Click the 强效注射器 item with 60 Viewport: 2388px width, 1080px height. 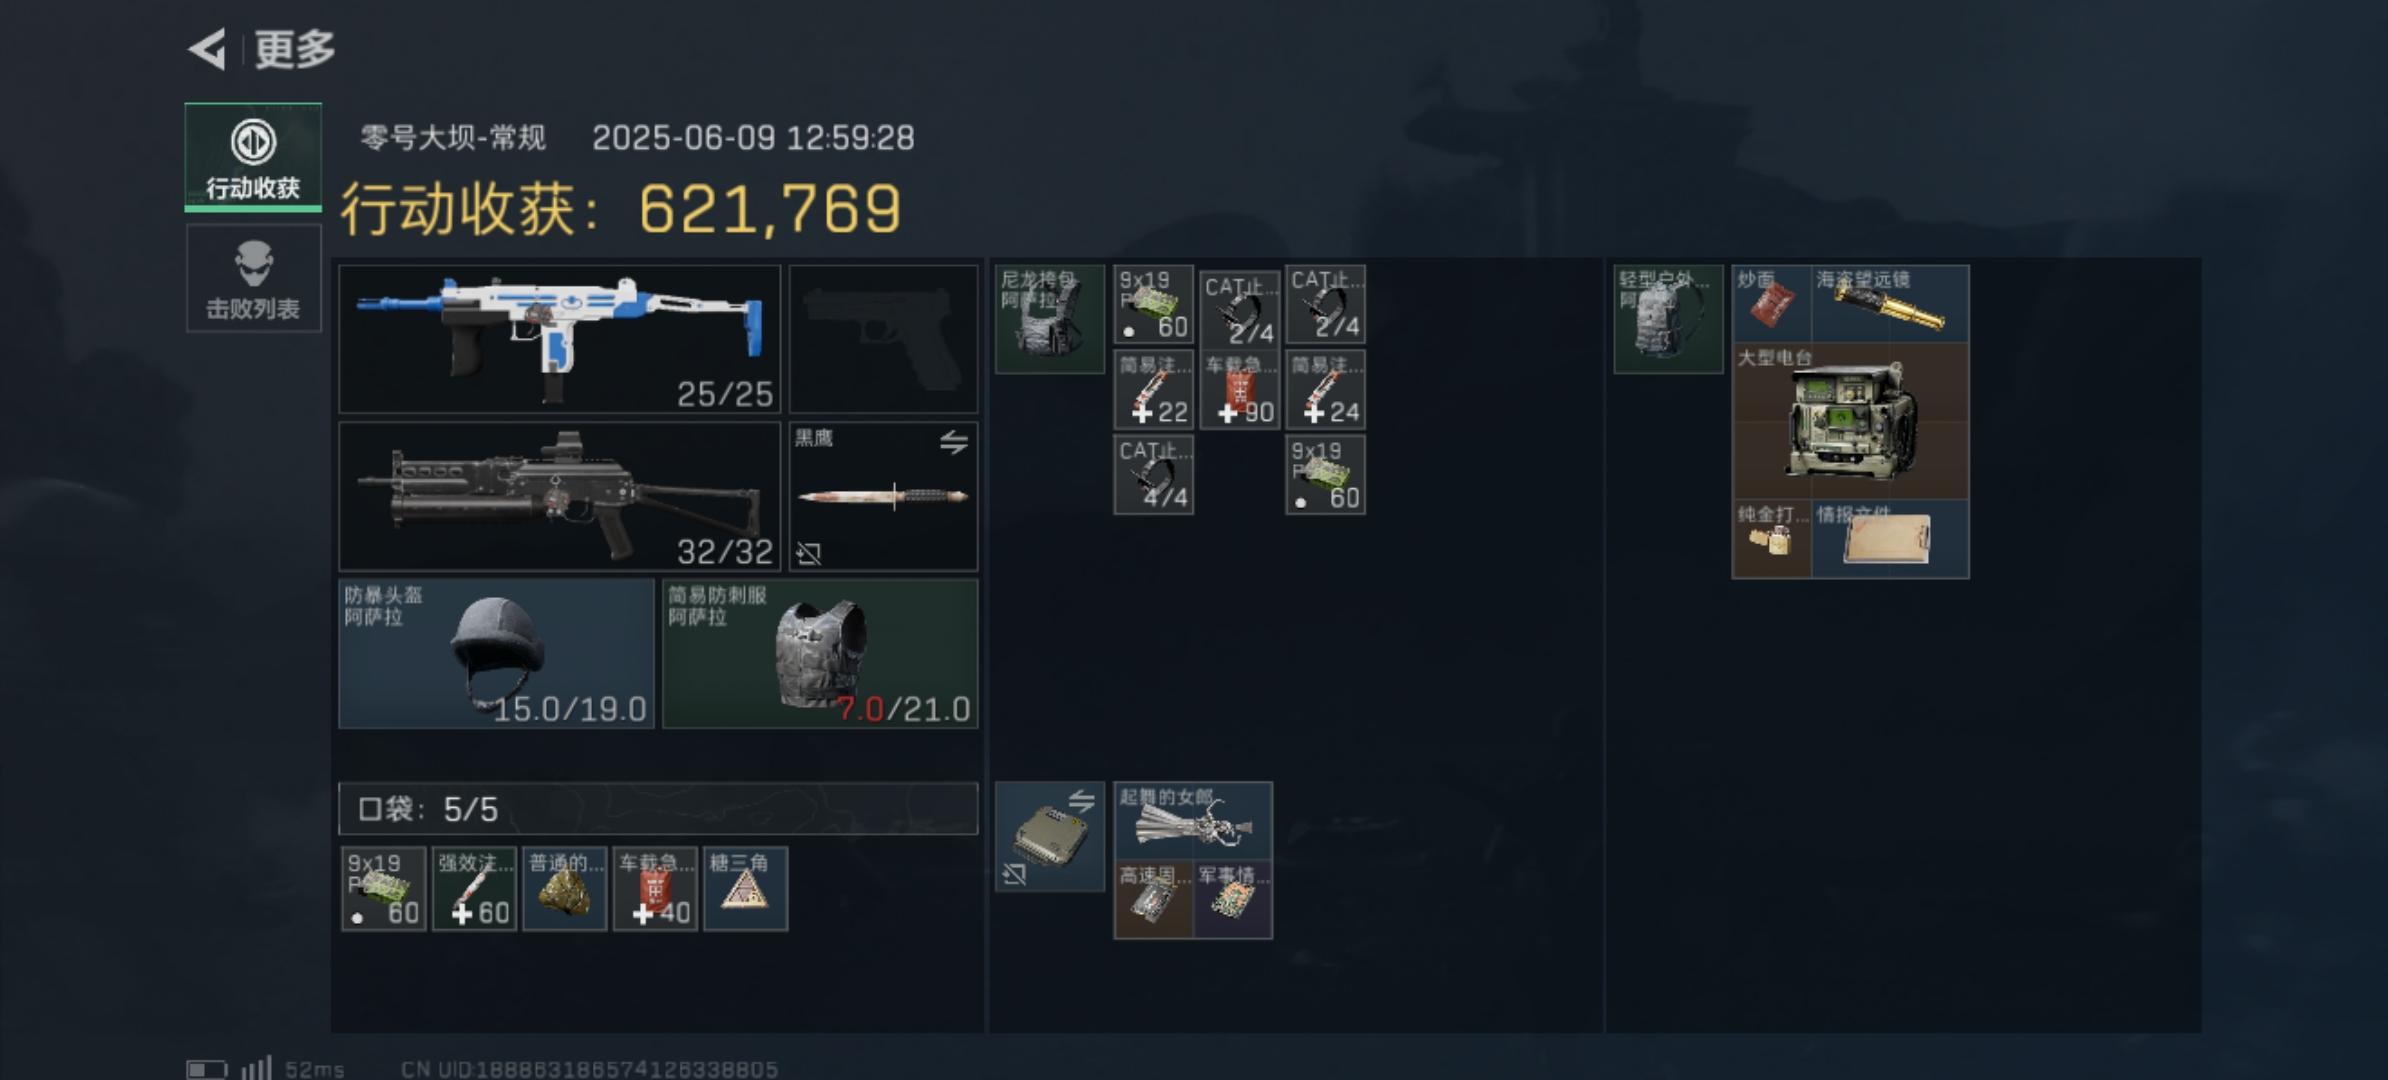coord(474,889)
